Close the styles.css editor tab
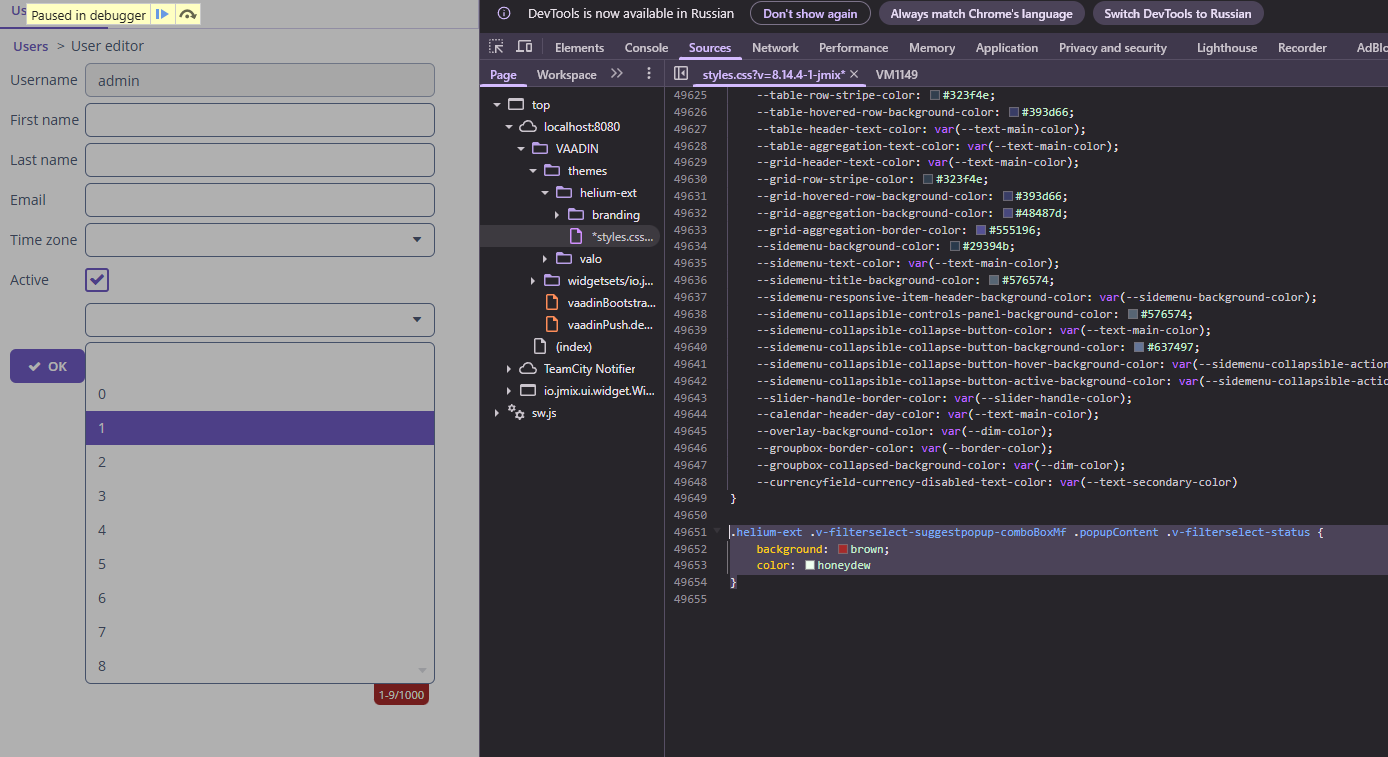This screenshot has height=757, width=1388. [x=854, y=74]
